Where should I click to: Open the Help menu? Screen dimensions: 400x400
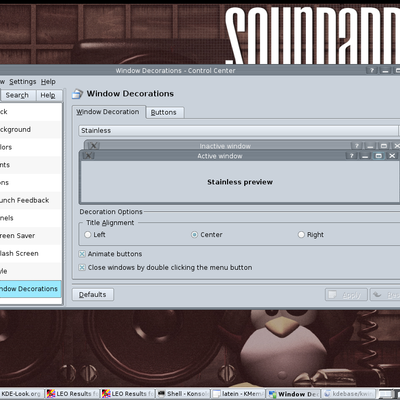point(48,82)
